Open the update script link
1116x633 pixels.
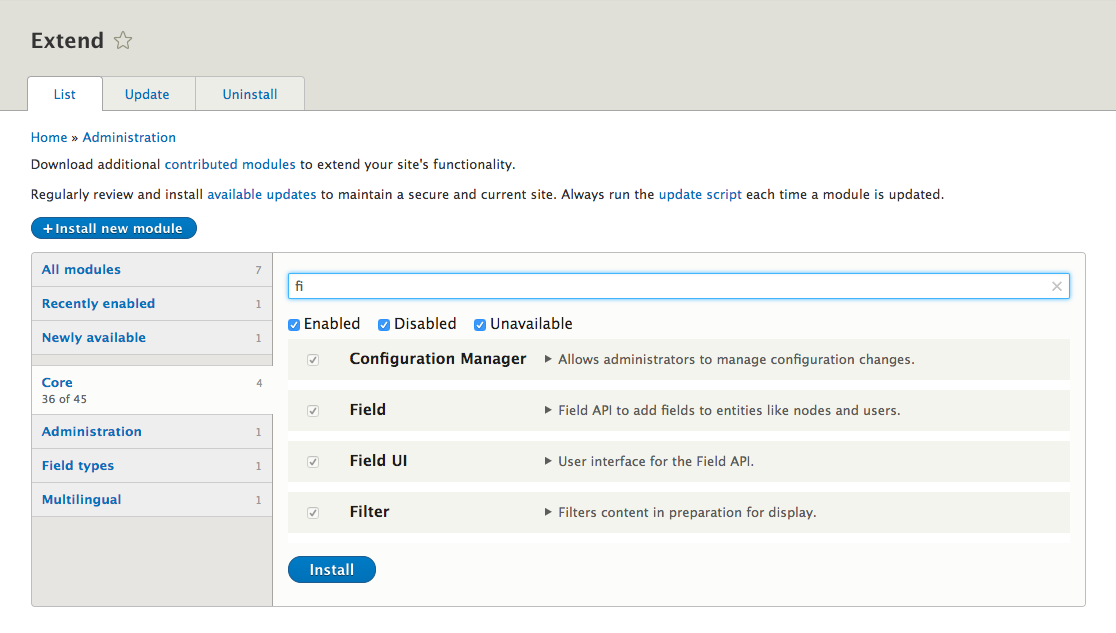click(x=700, y=194)
